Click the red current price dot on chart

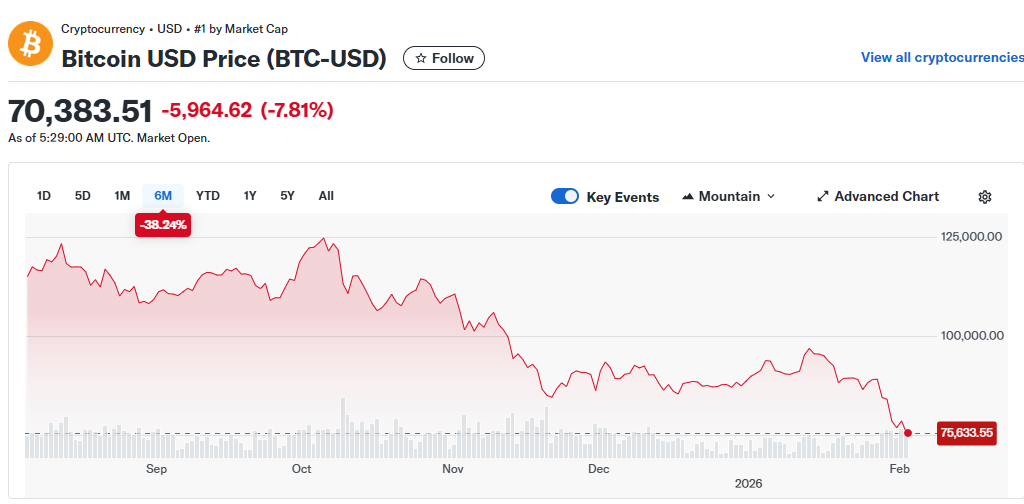(908, 433)
